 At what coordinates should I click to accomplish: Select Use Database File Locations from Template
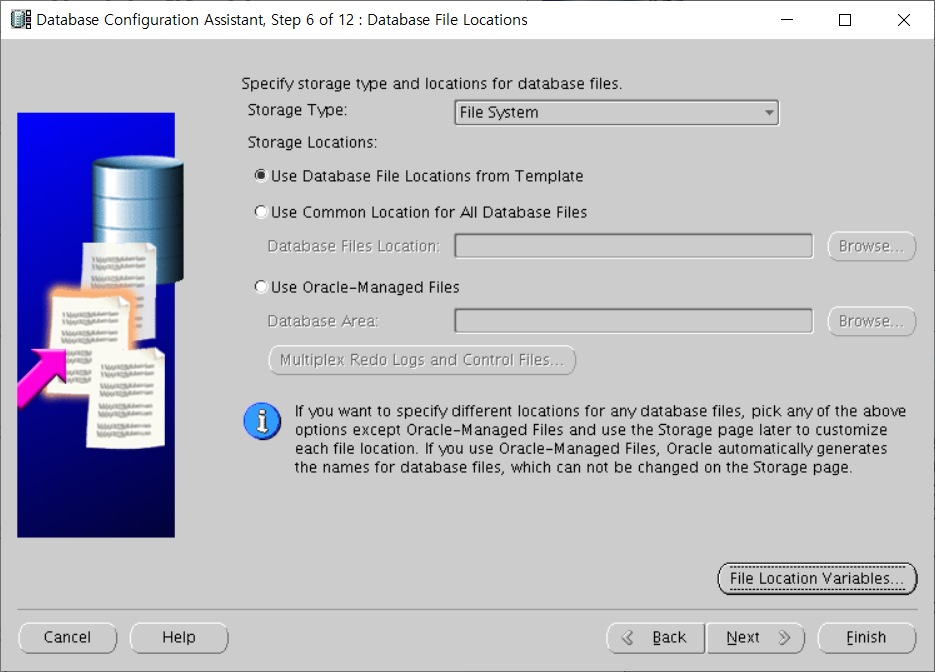coord(419,176)
